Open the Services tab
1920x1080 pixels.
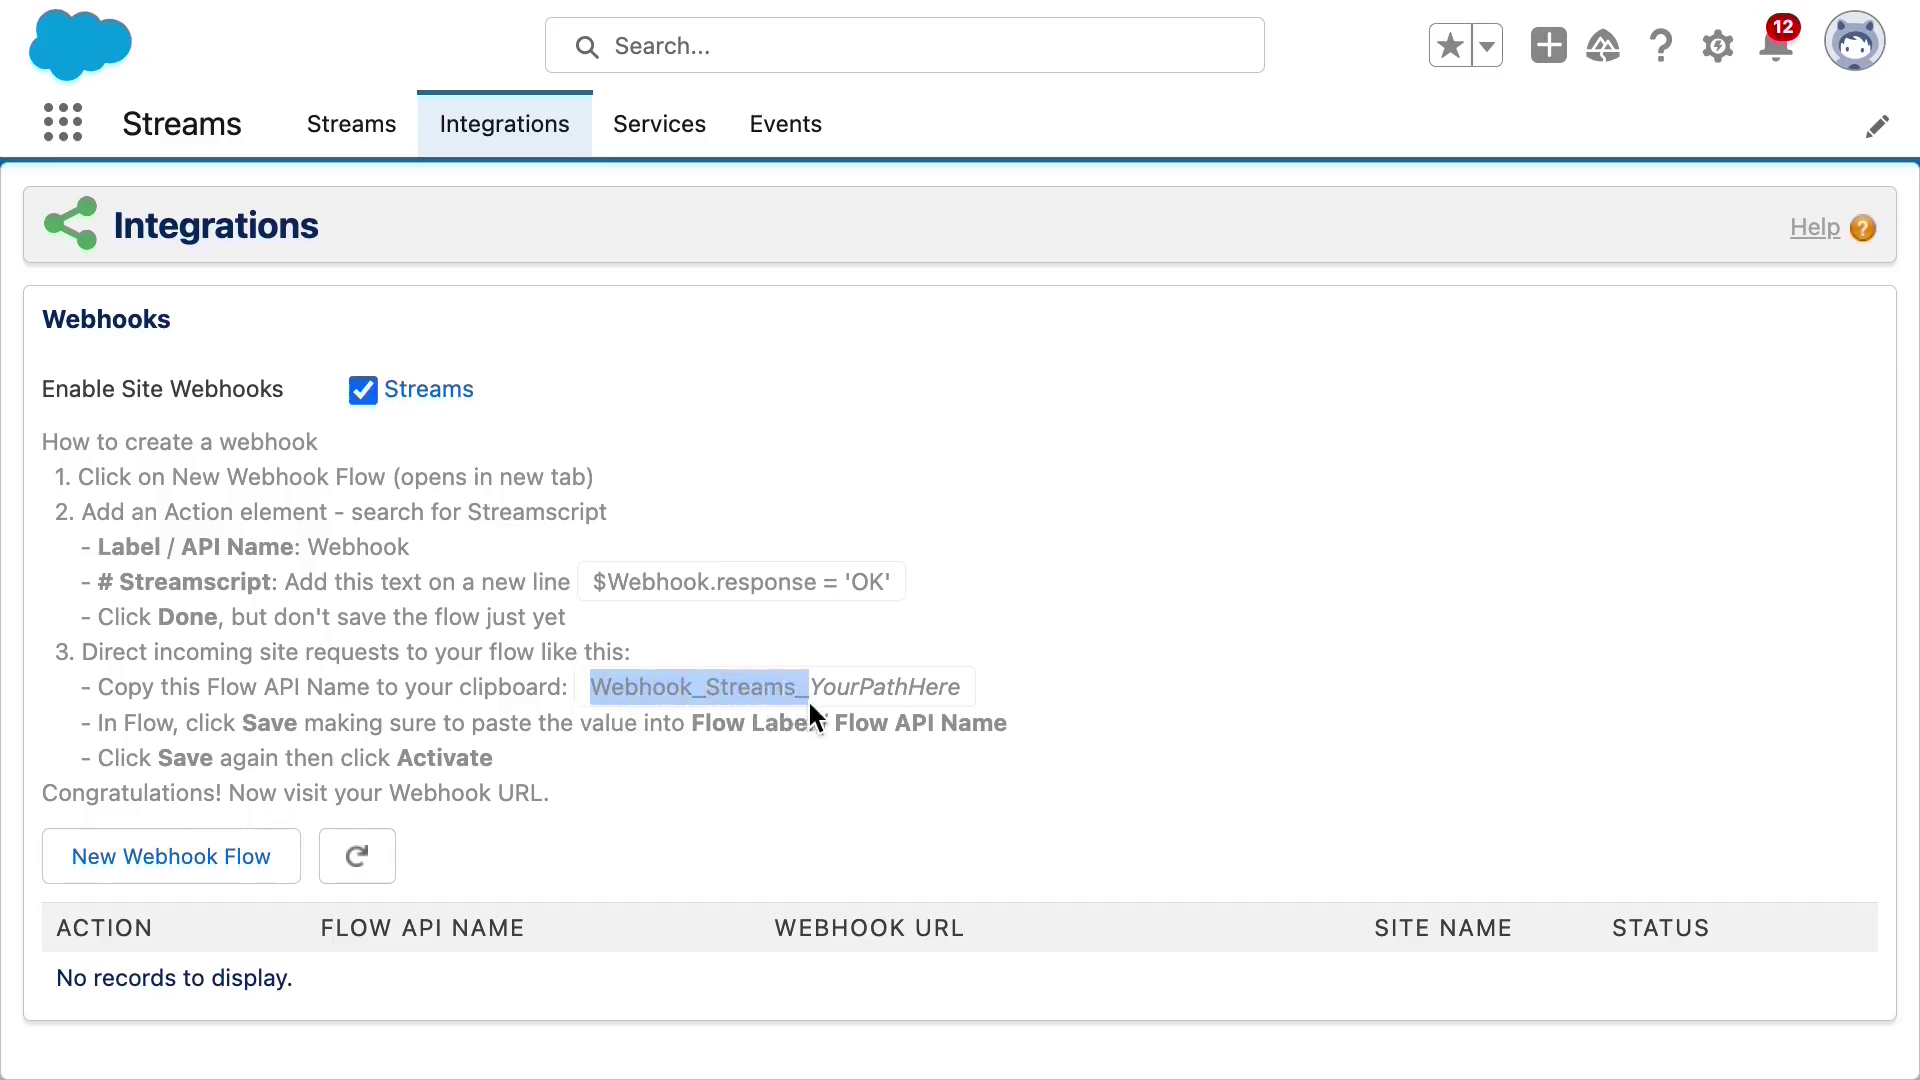click(659, 124)
